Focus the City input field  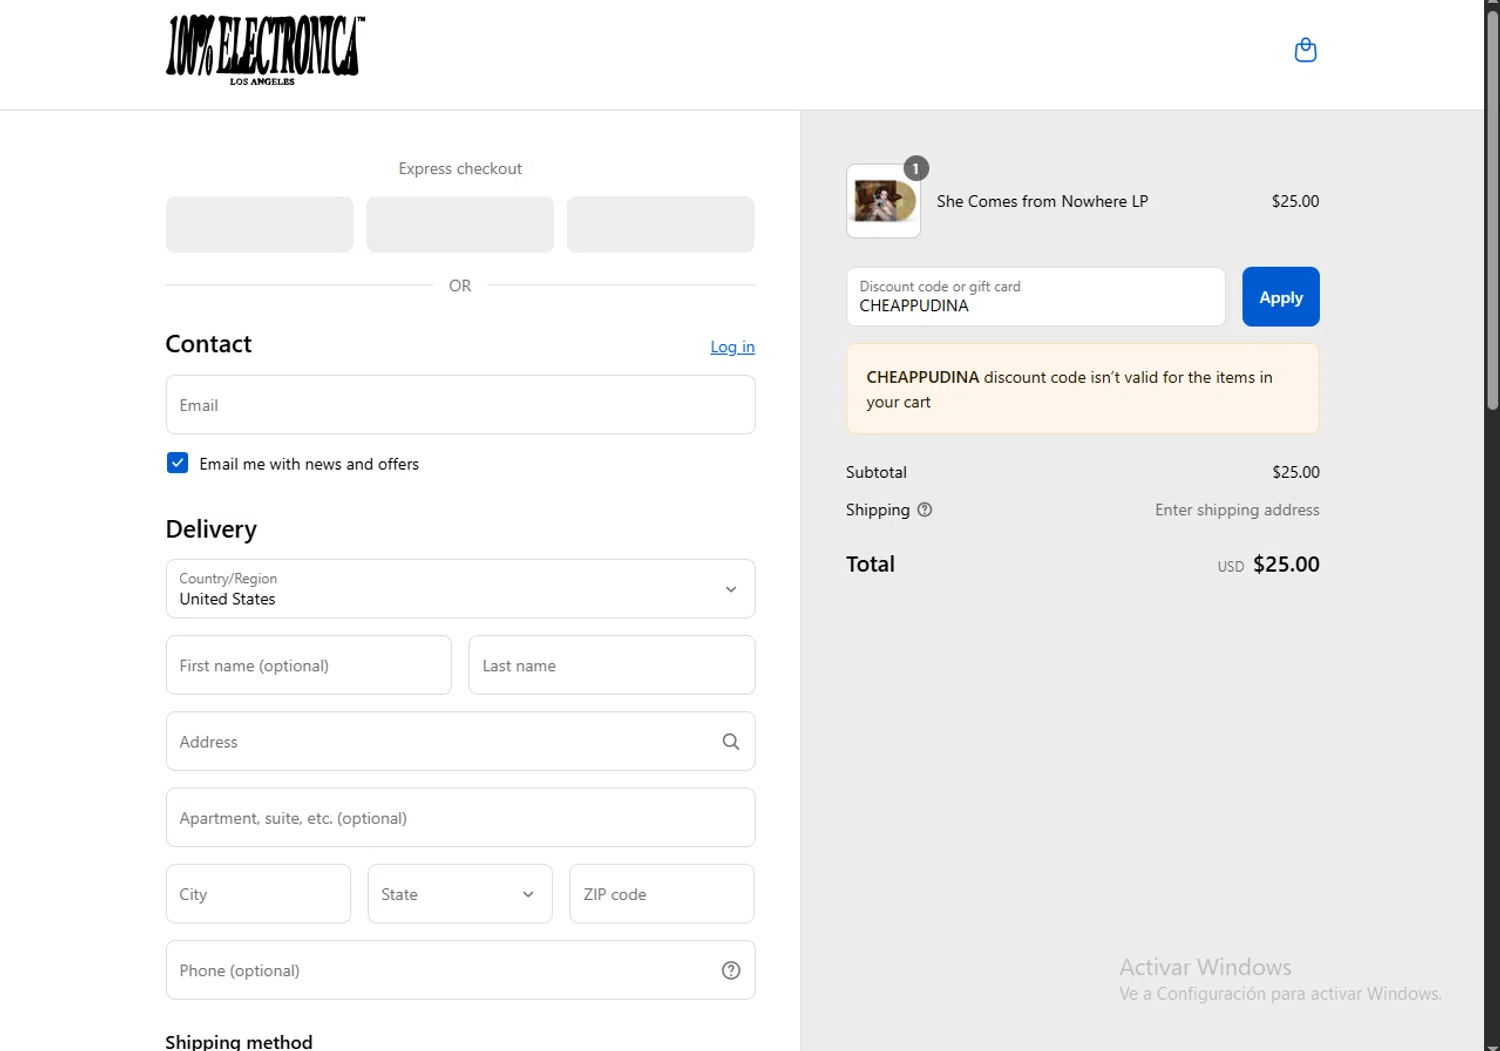pyautogui.click(x=258, y=894)
